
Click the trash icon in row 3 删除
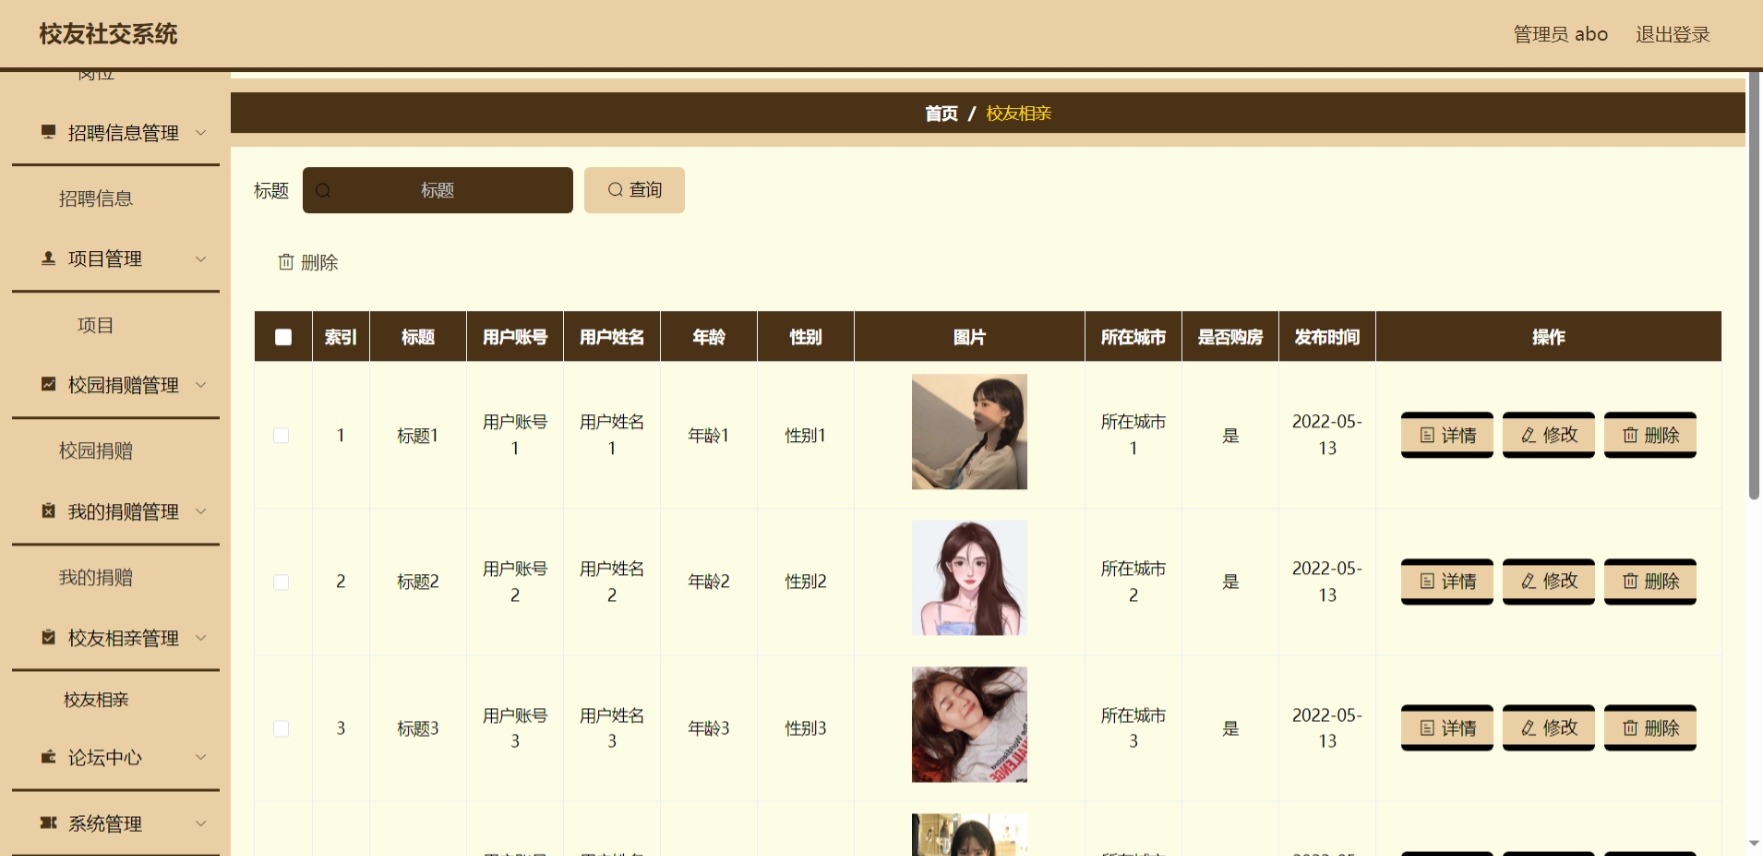point(1630,728)
